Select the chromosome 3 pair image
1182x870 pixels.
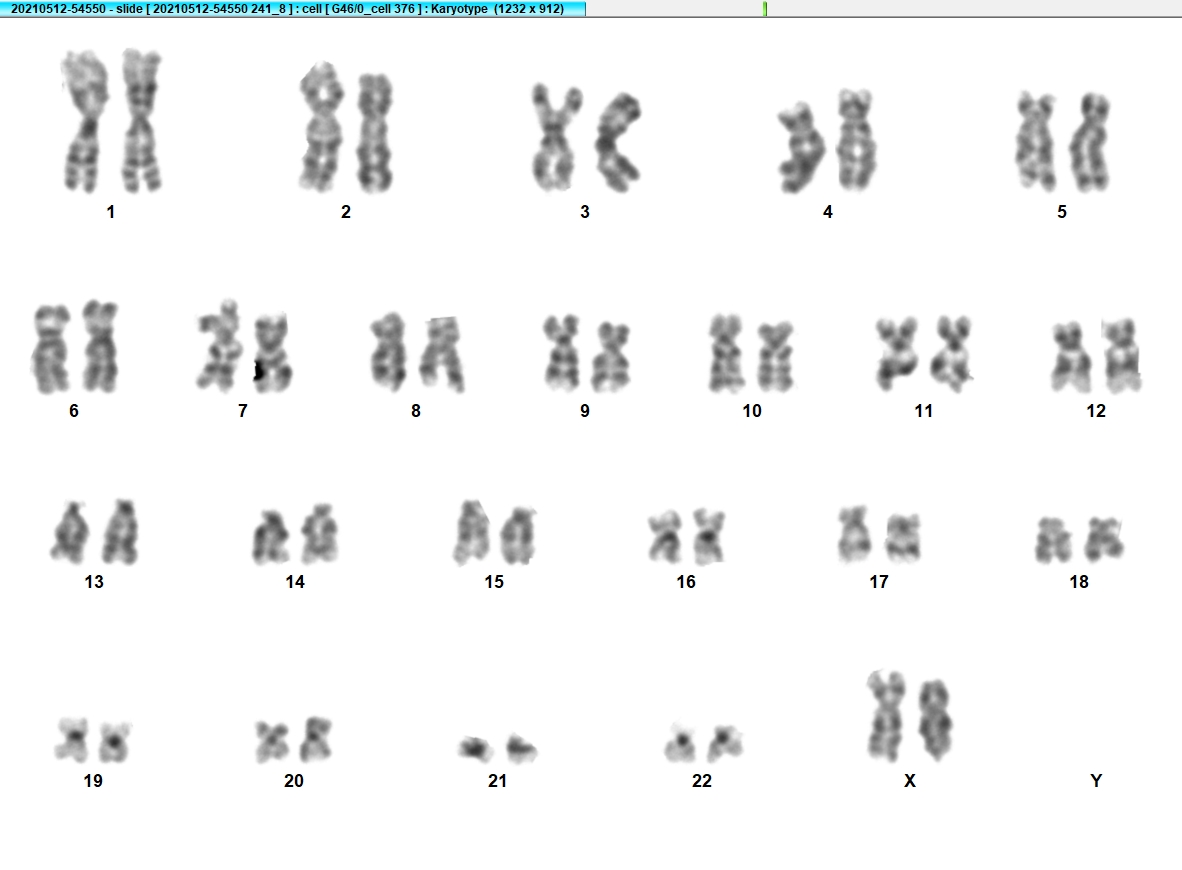pos(586,137)
